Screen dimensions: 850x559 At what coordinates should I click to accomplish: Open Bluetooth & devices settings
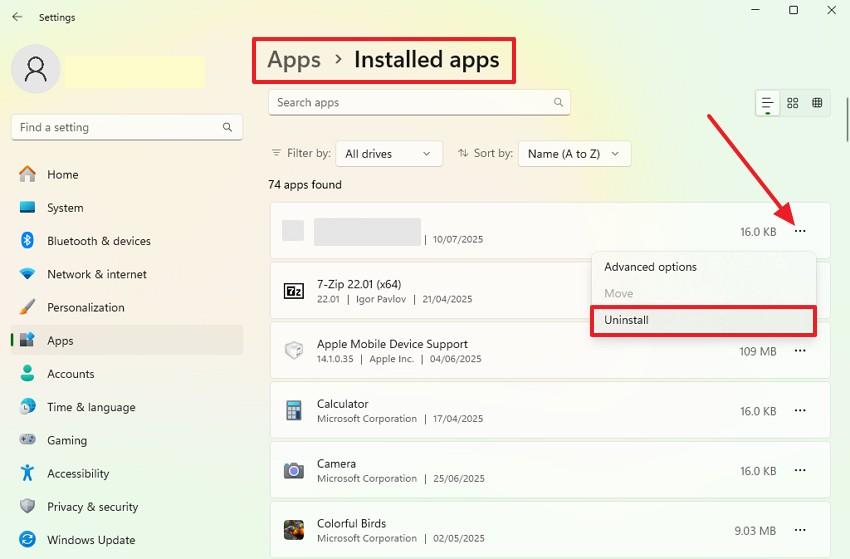pyautogui.click(x=126, y=241)
